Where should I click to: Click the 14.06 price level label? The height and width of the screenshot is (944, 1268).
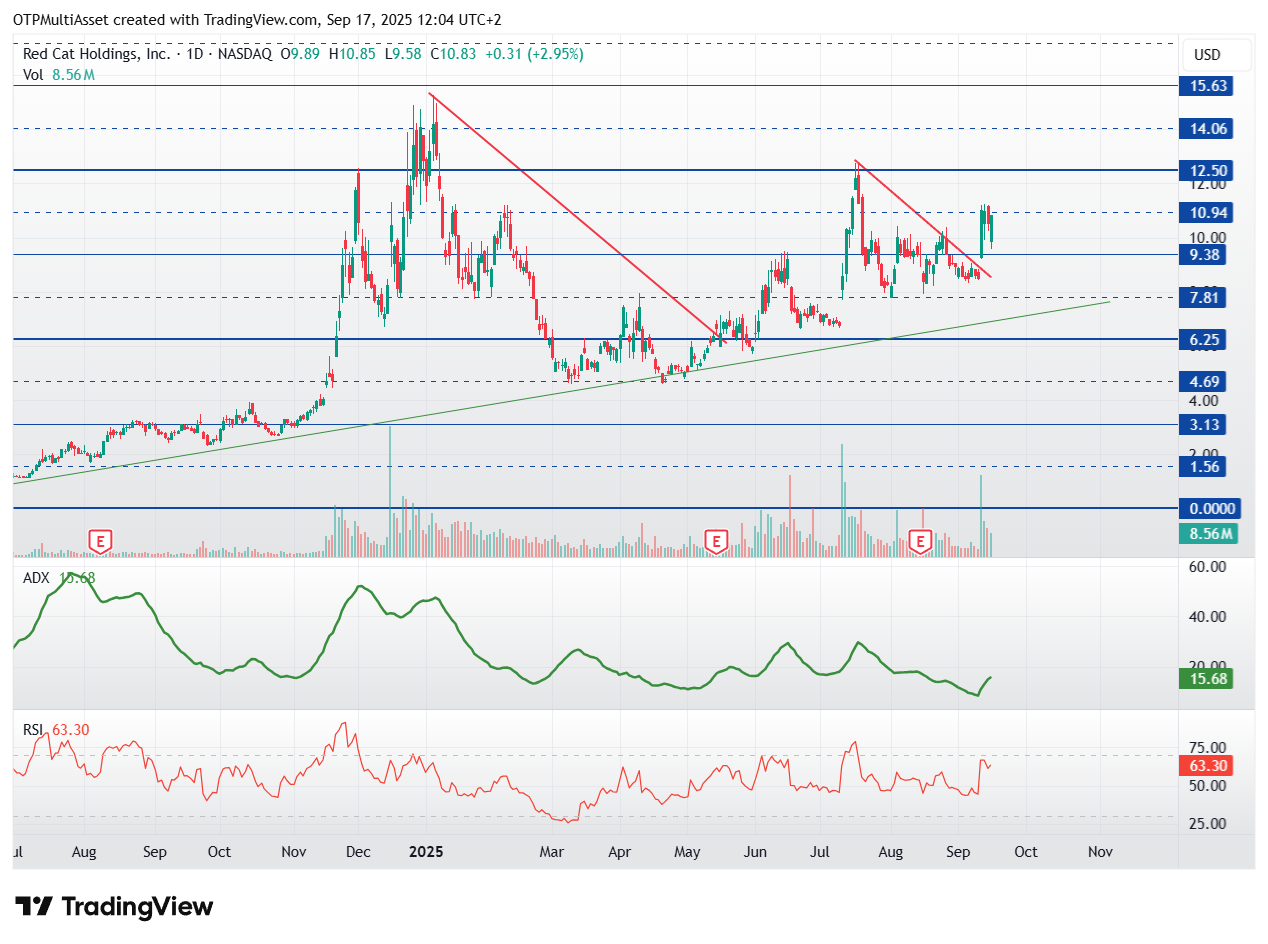click(x=1208, y=128)
